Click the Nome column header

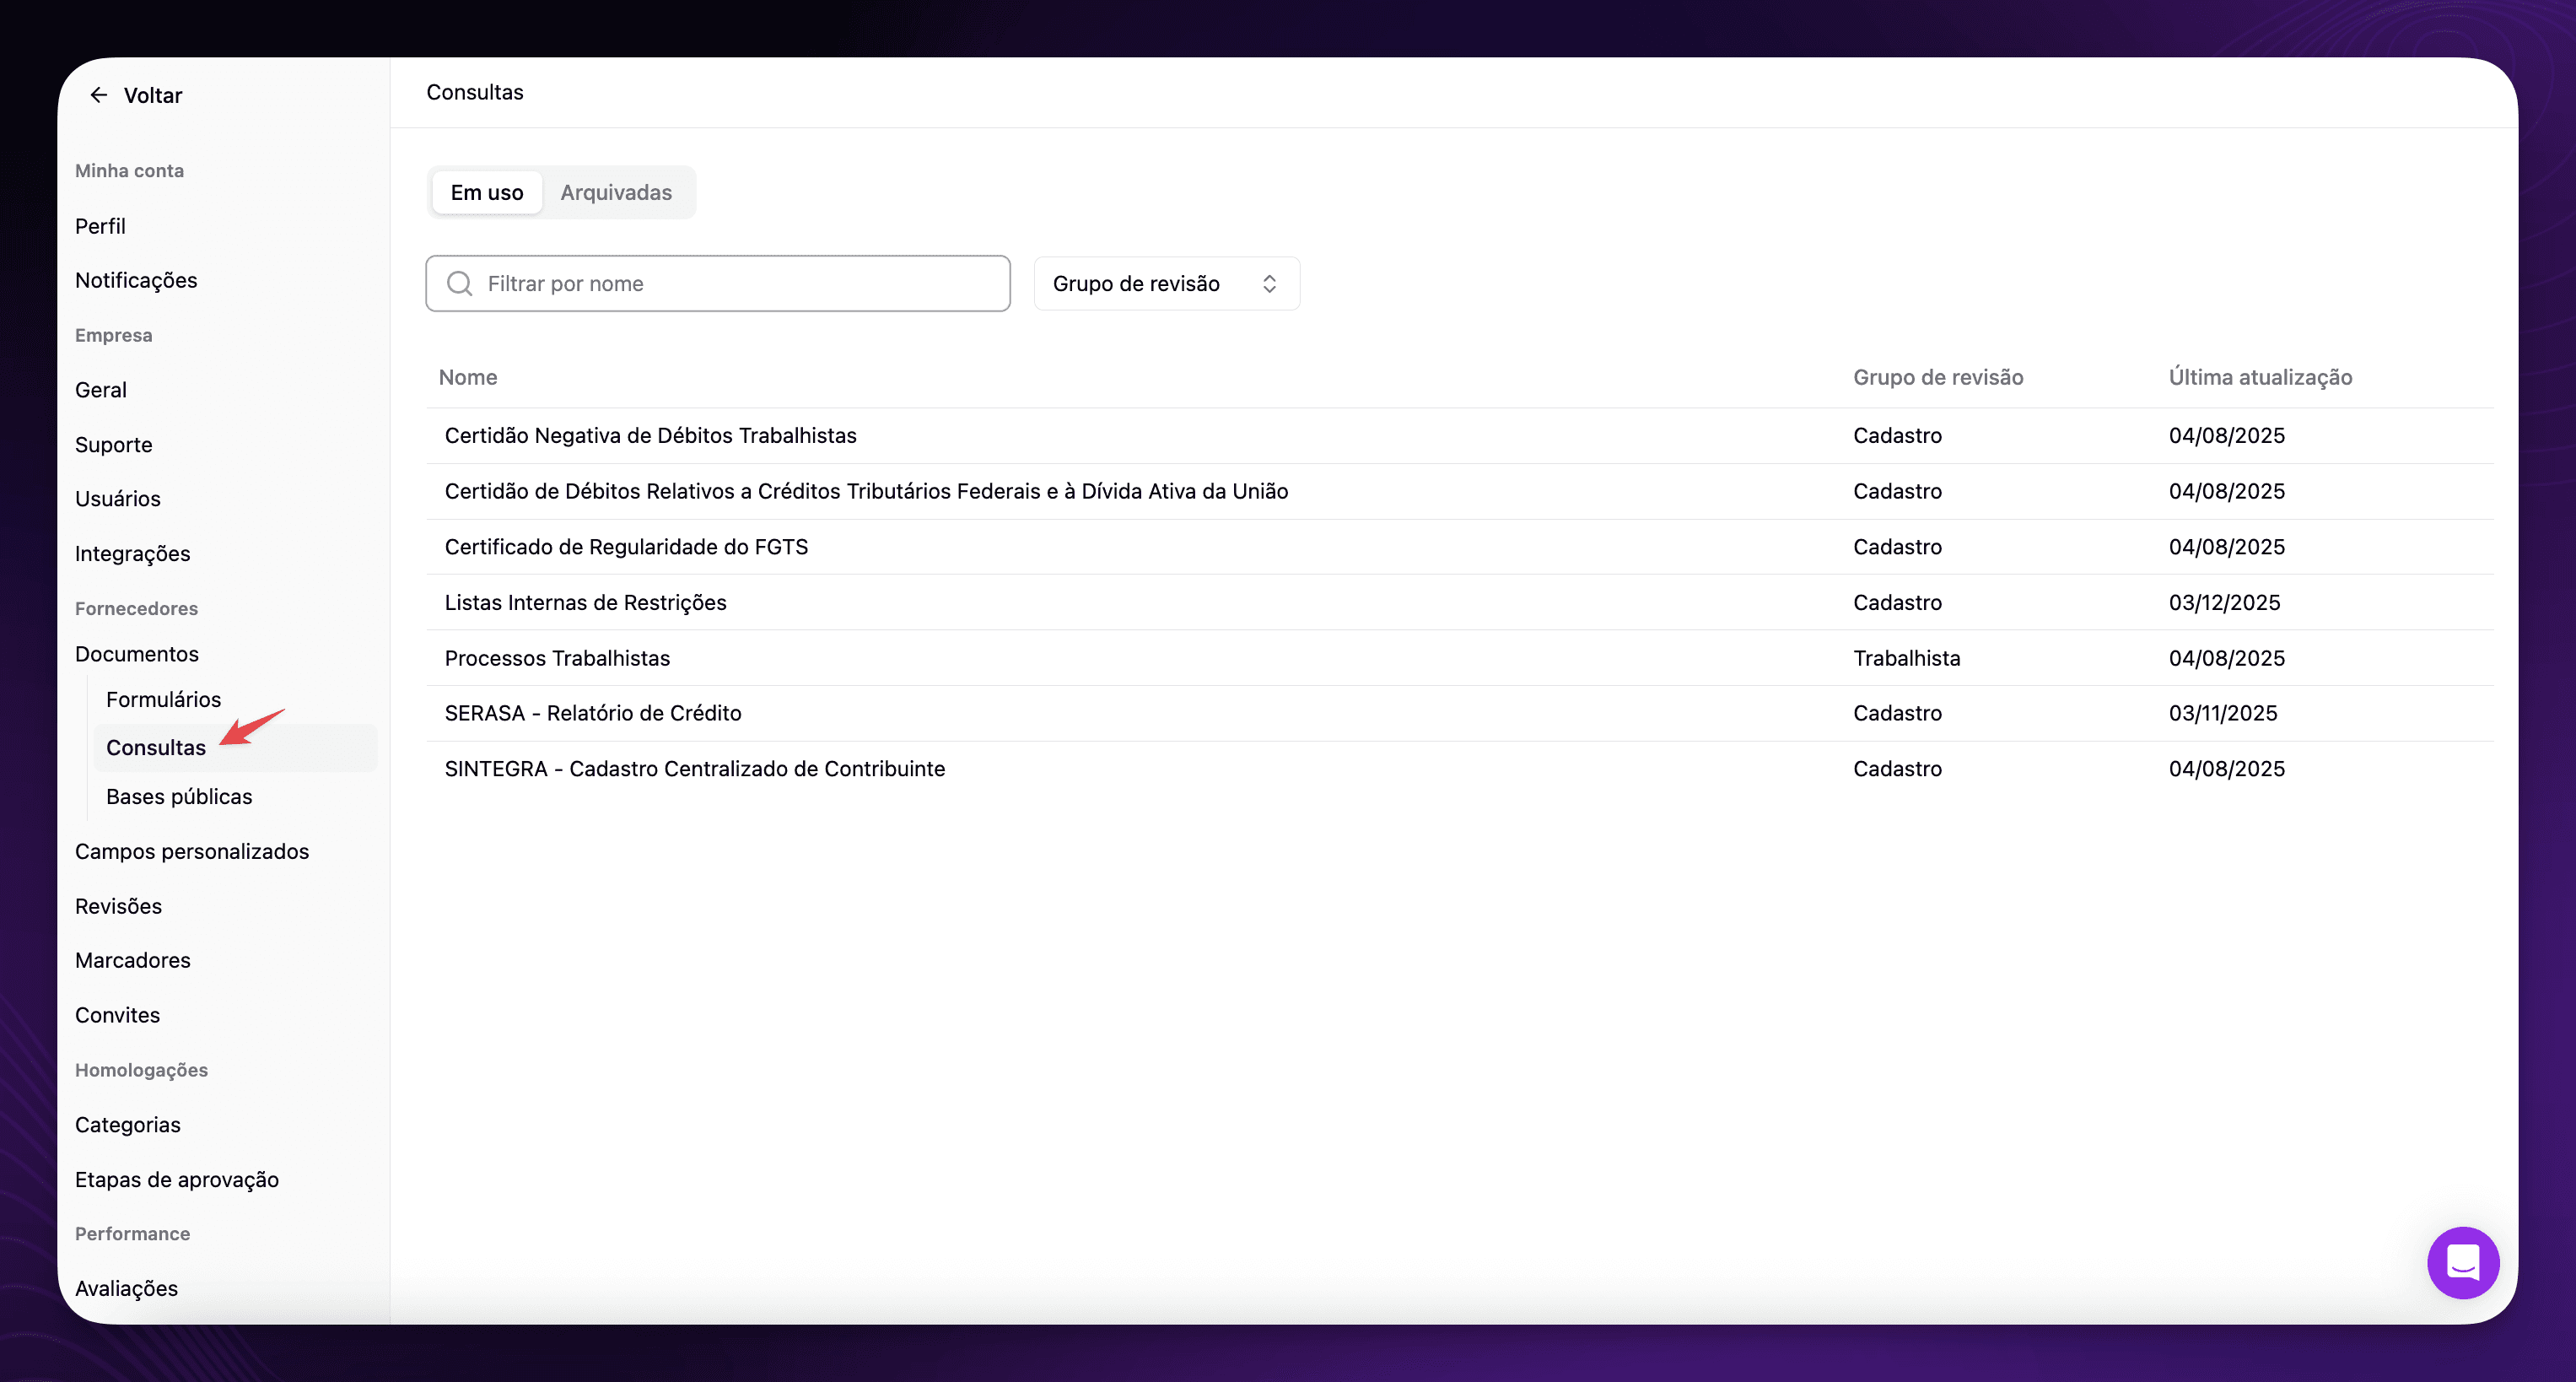468,377
